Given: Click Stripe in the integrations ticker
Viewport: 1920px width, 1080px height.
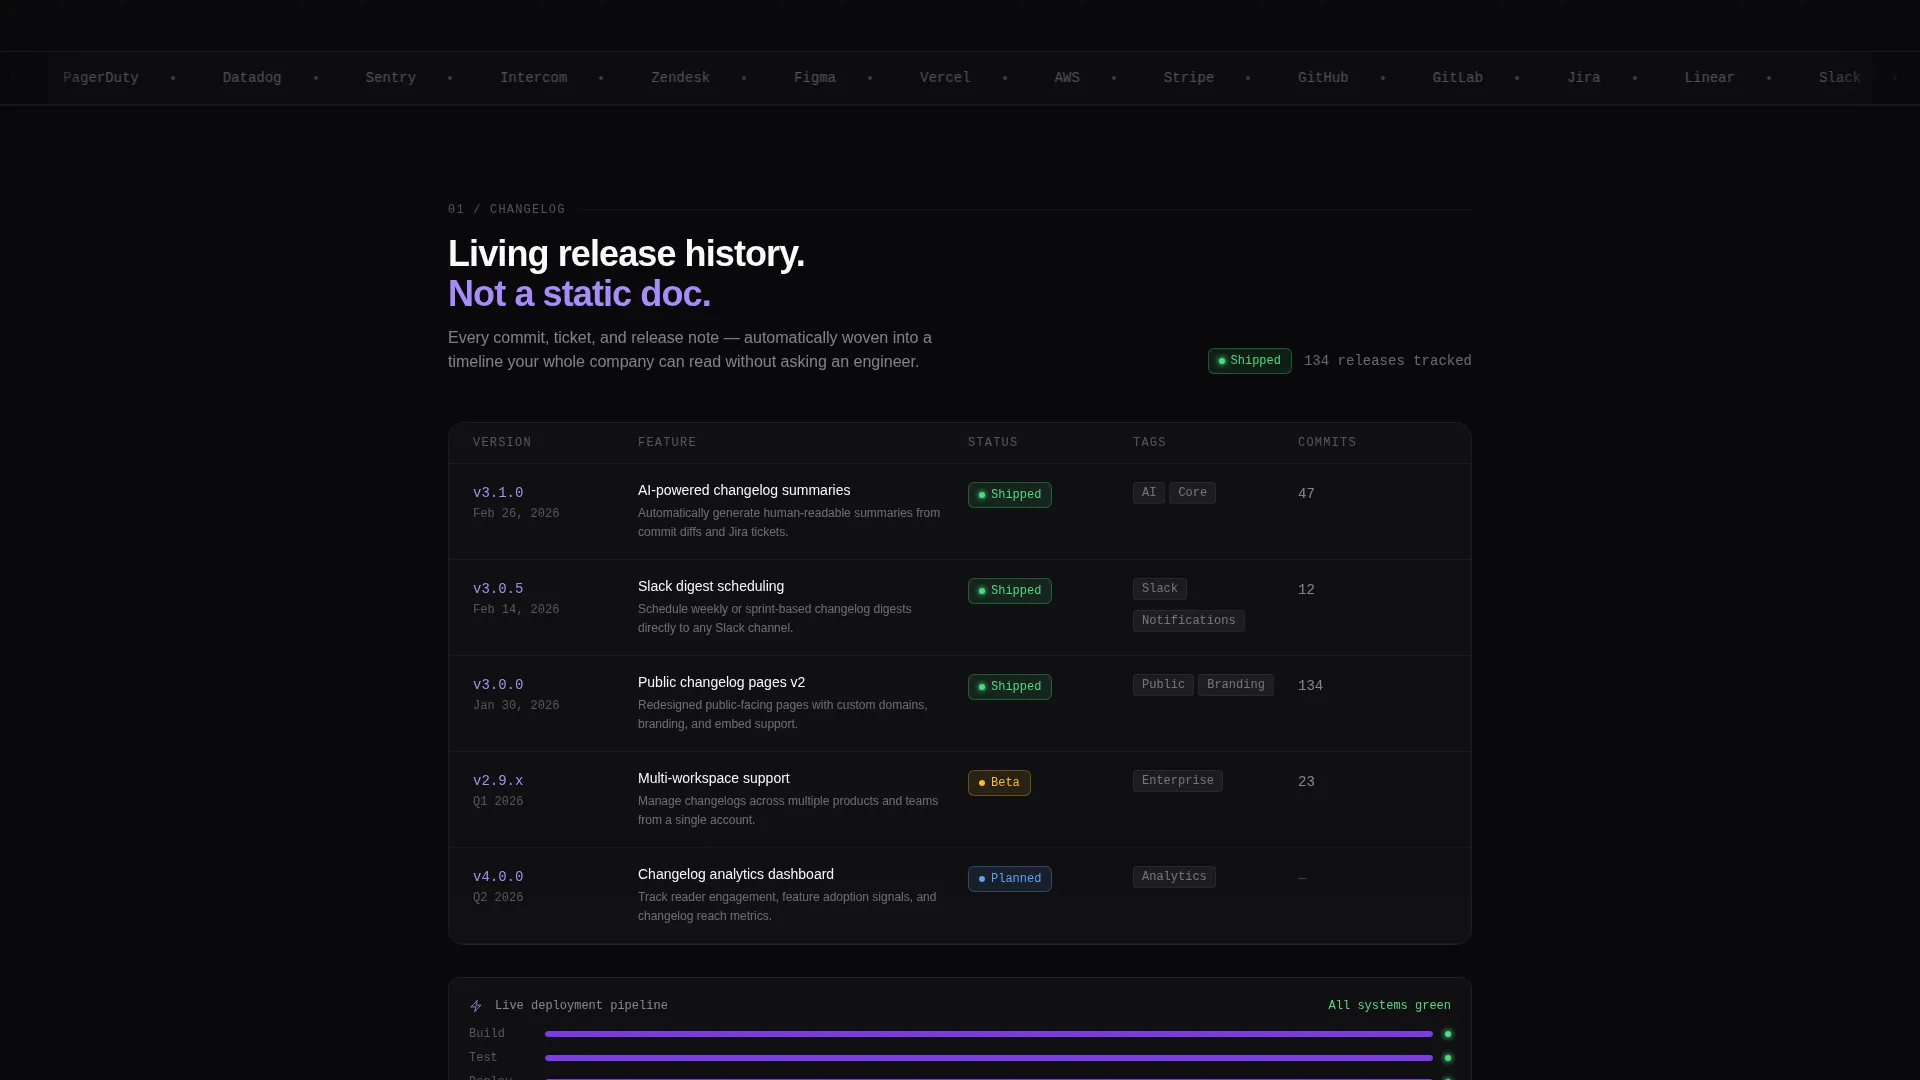Looking at the screenshot, I should 1189,78.
